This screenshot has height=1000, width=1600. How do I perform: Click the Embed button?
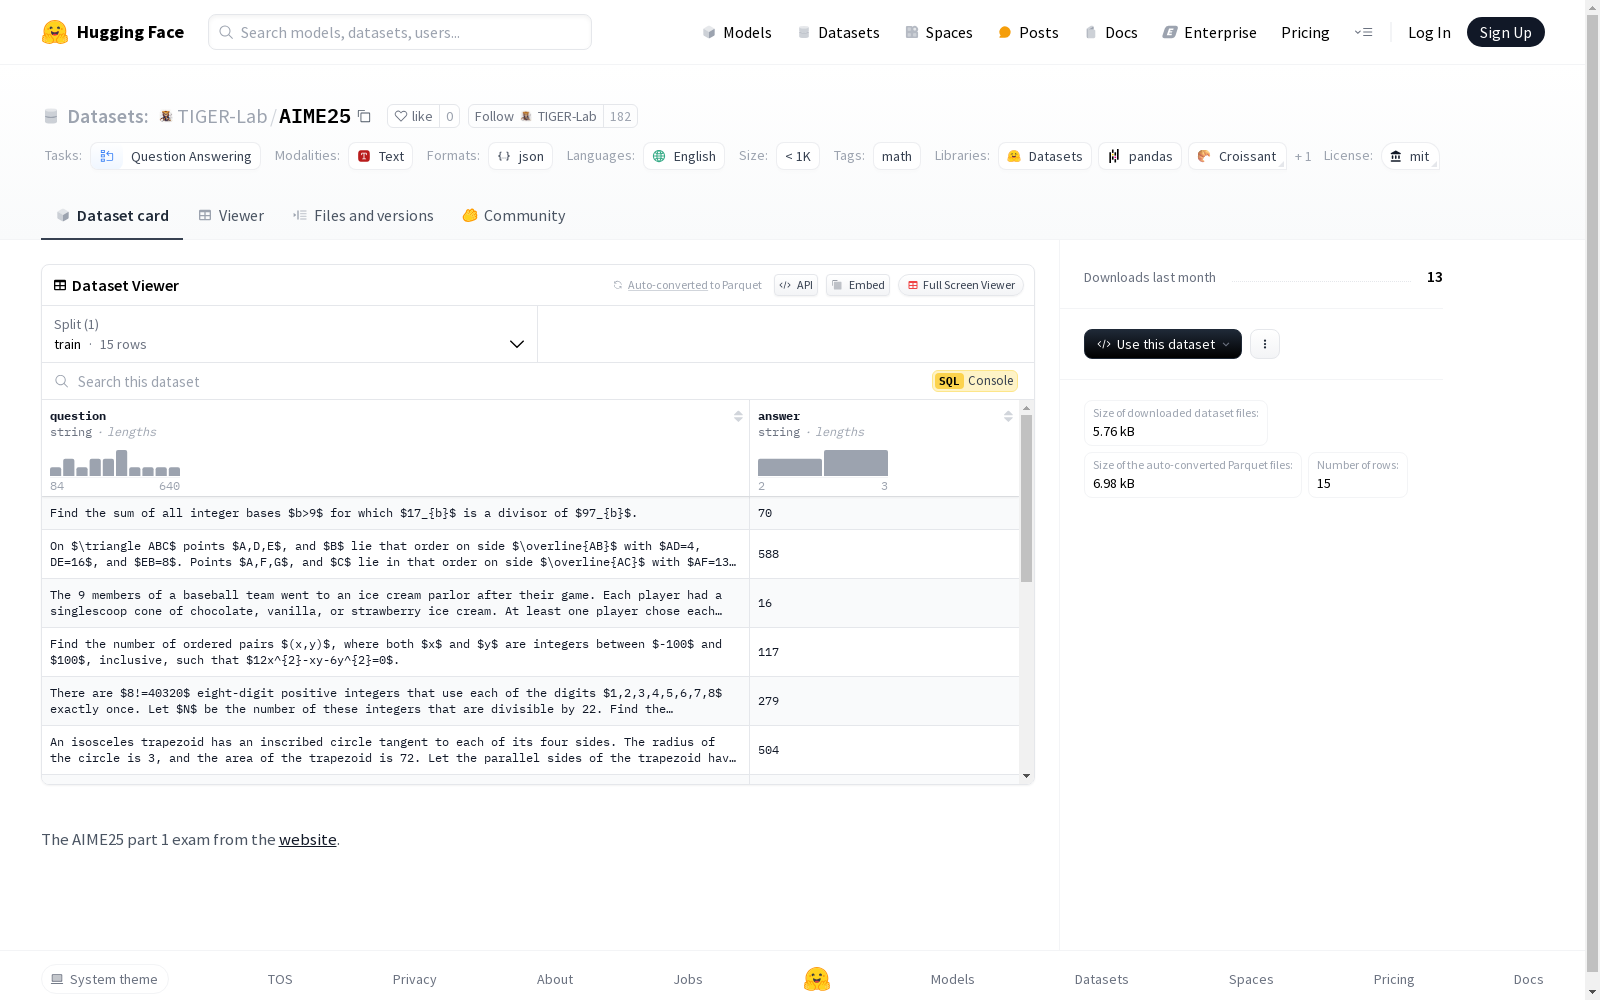coord(858,285)
